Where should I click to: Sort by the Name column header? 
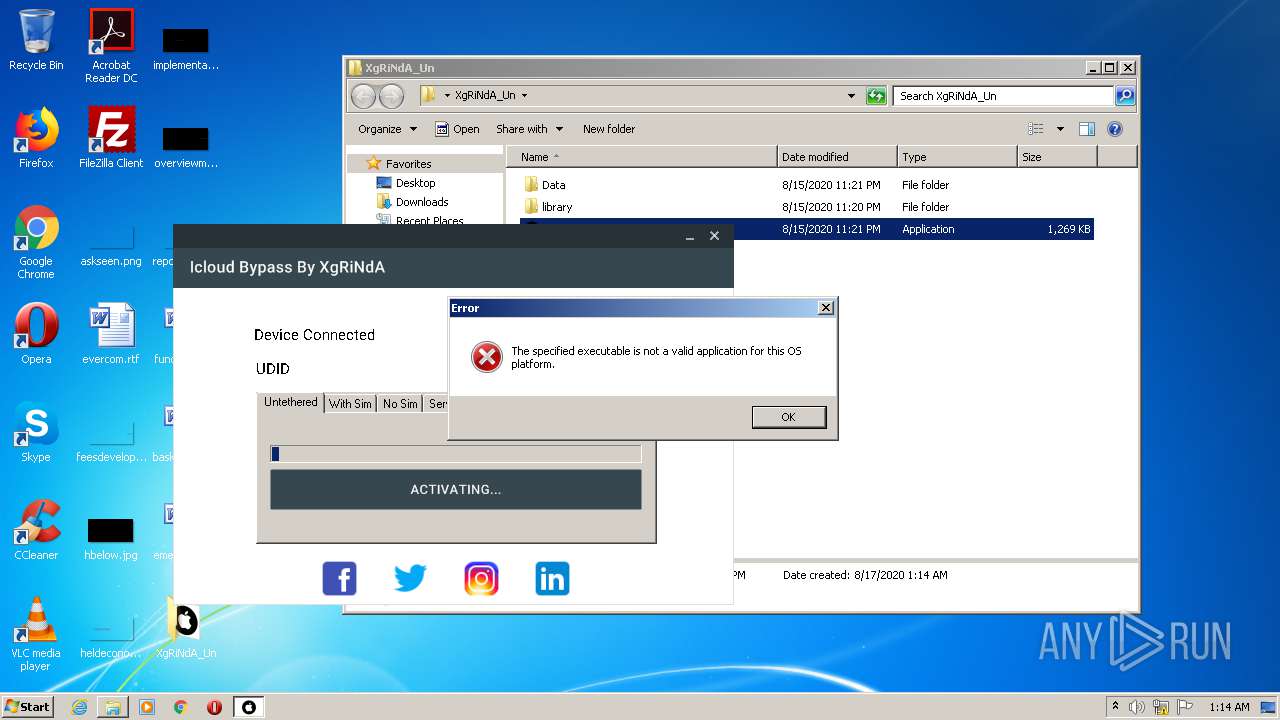642,157
